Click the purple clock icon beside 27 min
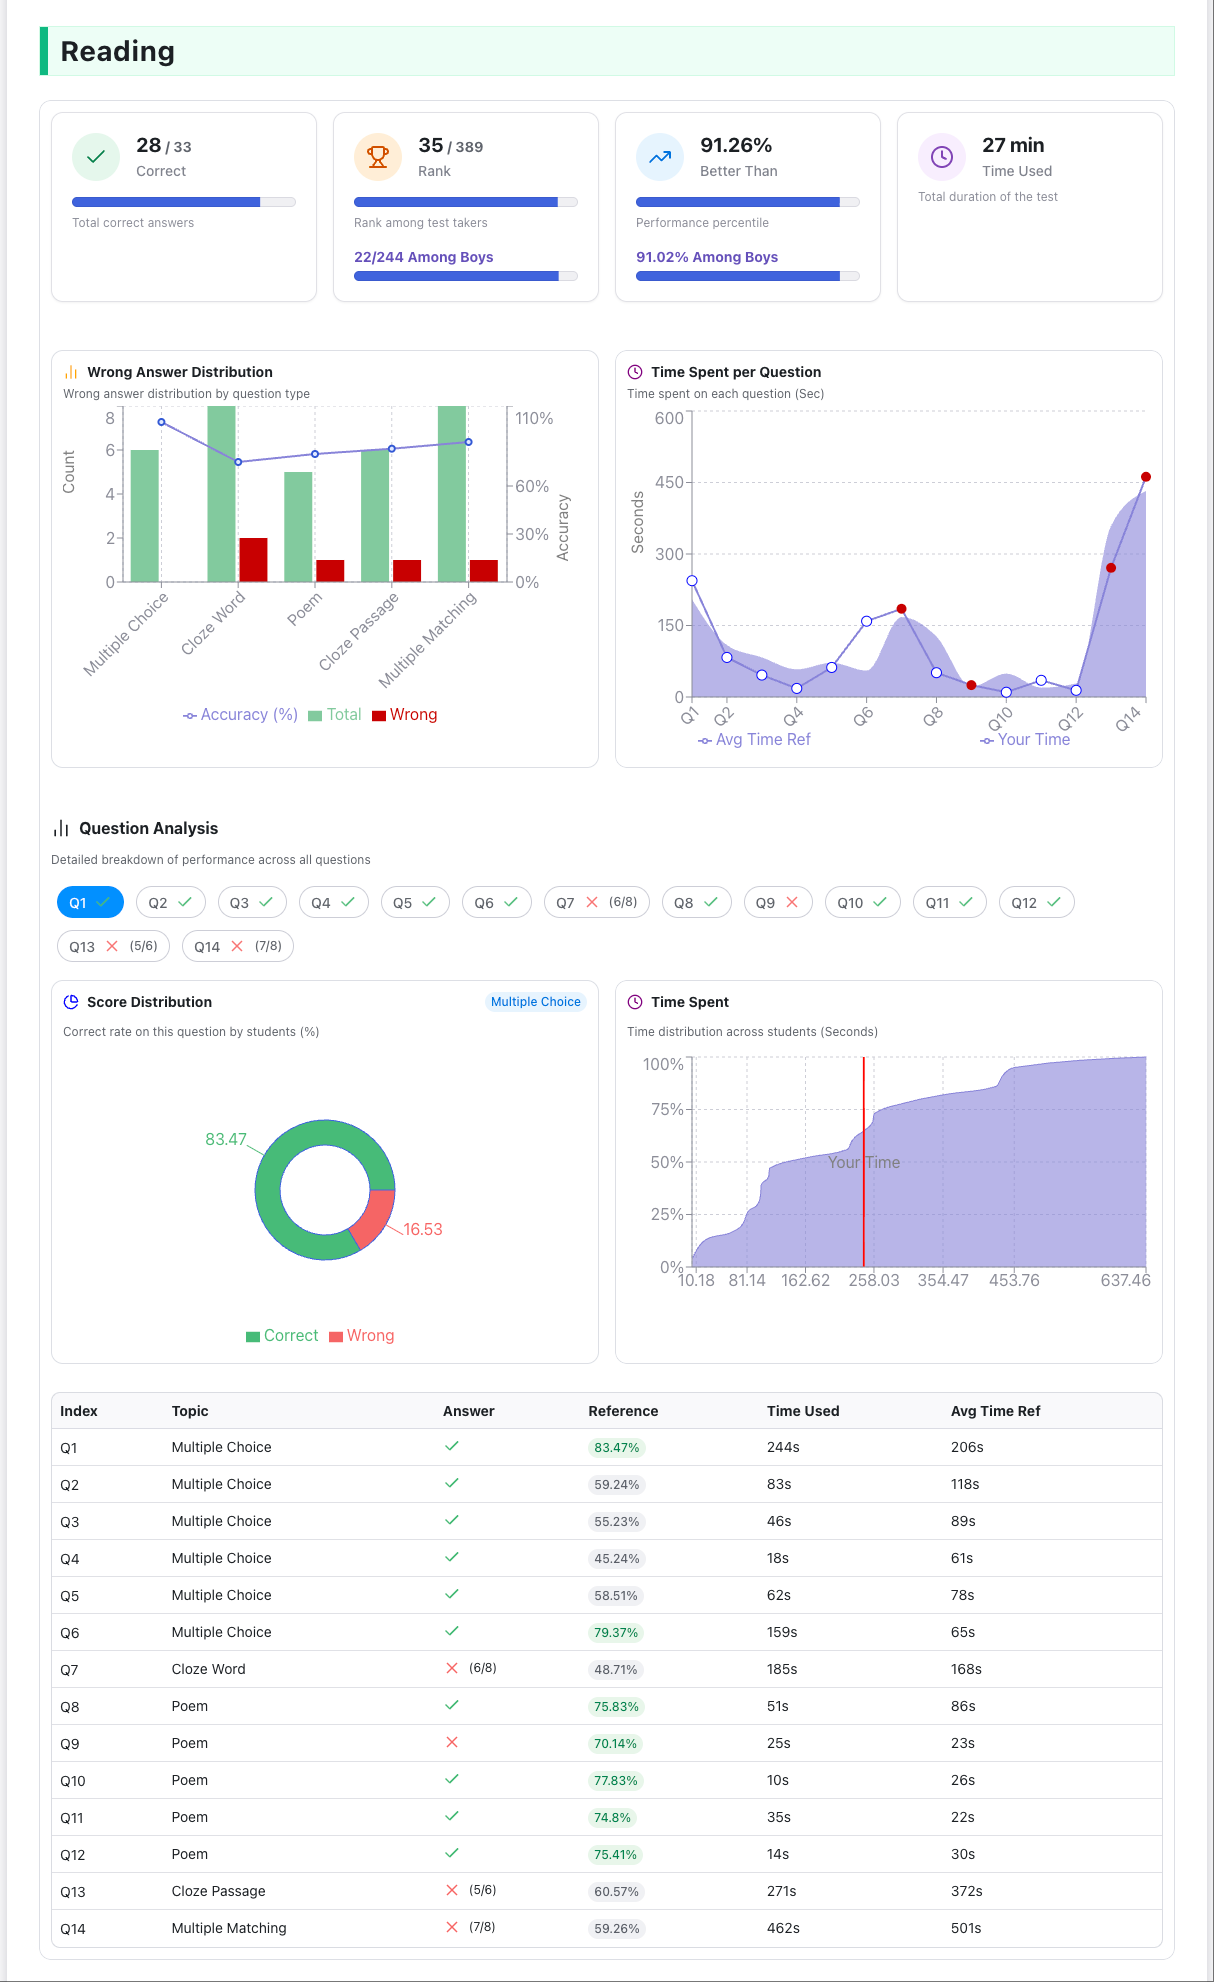The width and height of the screenshot is (1214, 1982). [942, 157]
